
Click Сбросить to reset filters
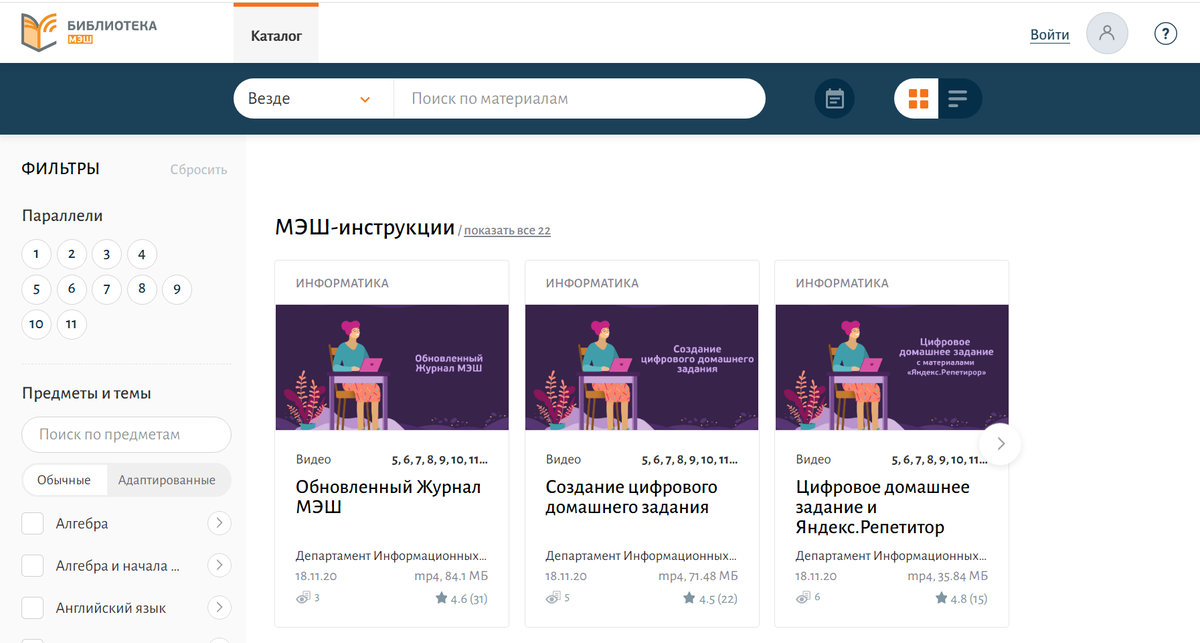tap(198, 169)
